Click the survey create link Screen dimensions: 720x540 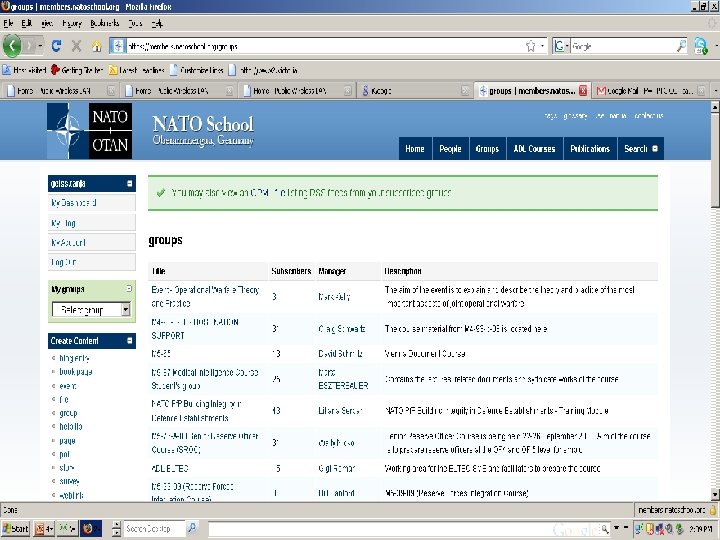pos(69,481)
